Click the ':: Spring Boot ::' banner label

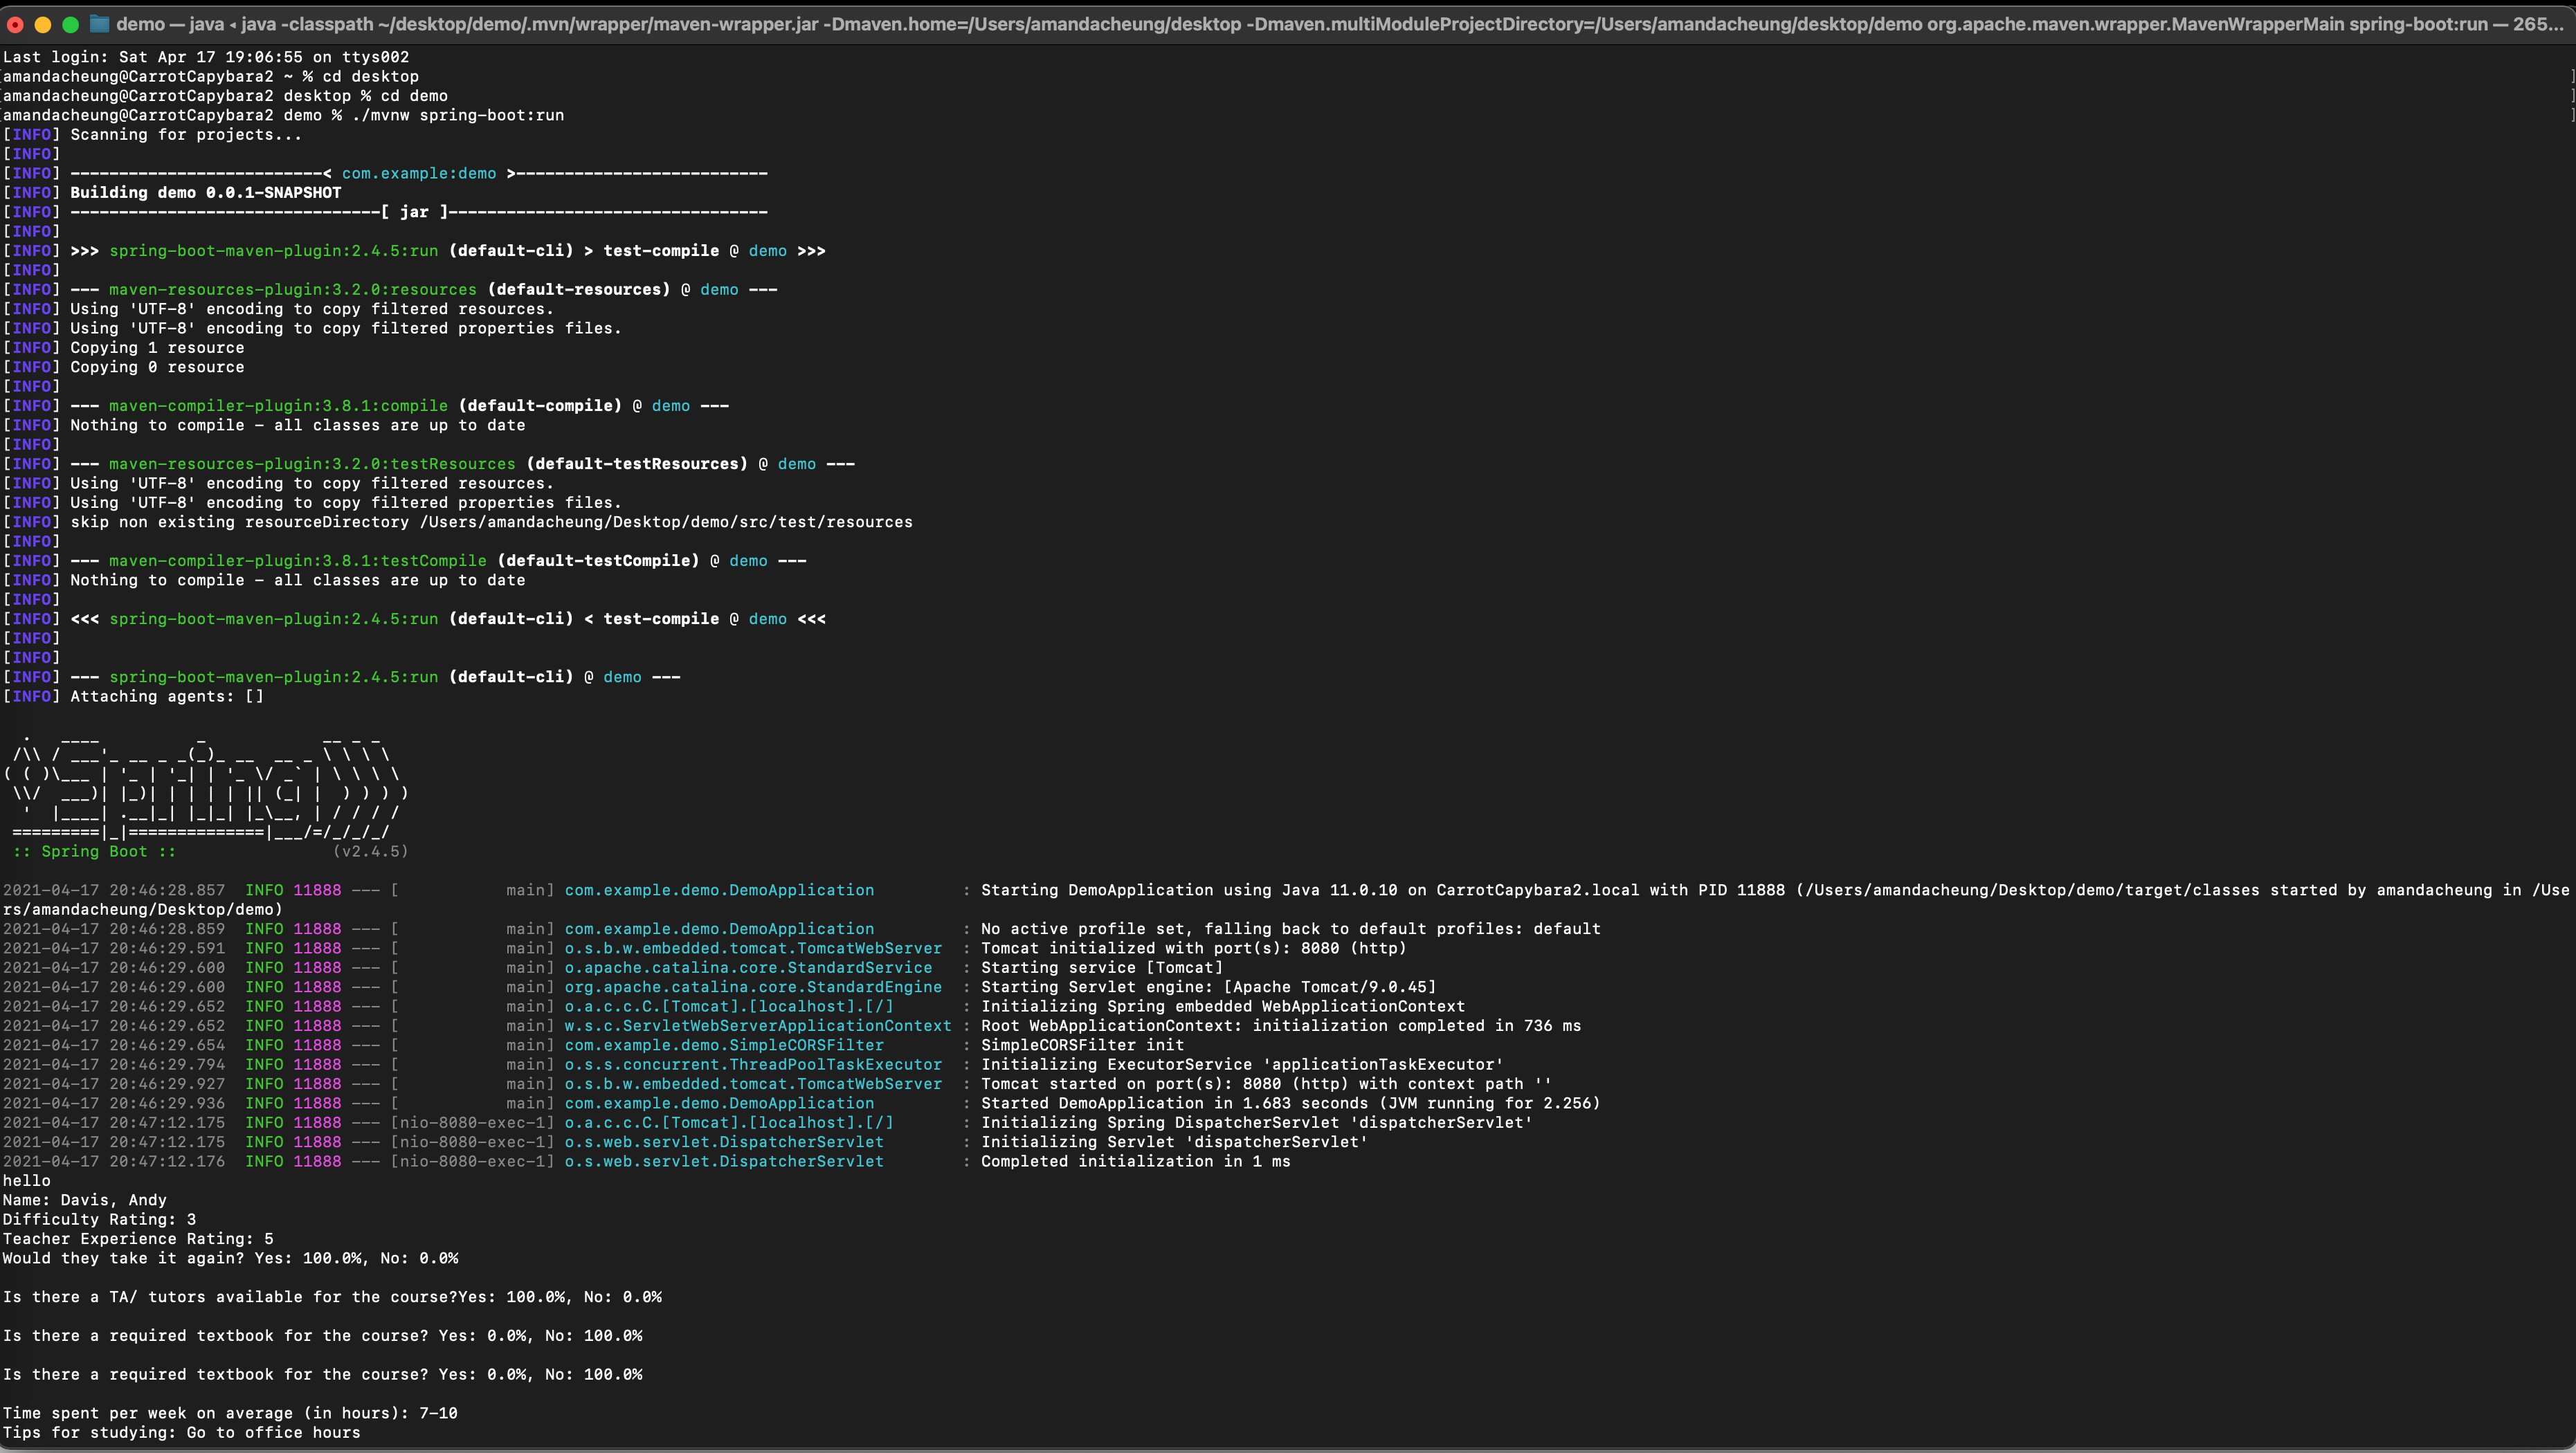[x=94, y=852]
